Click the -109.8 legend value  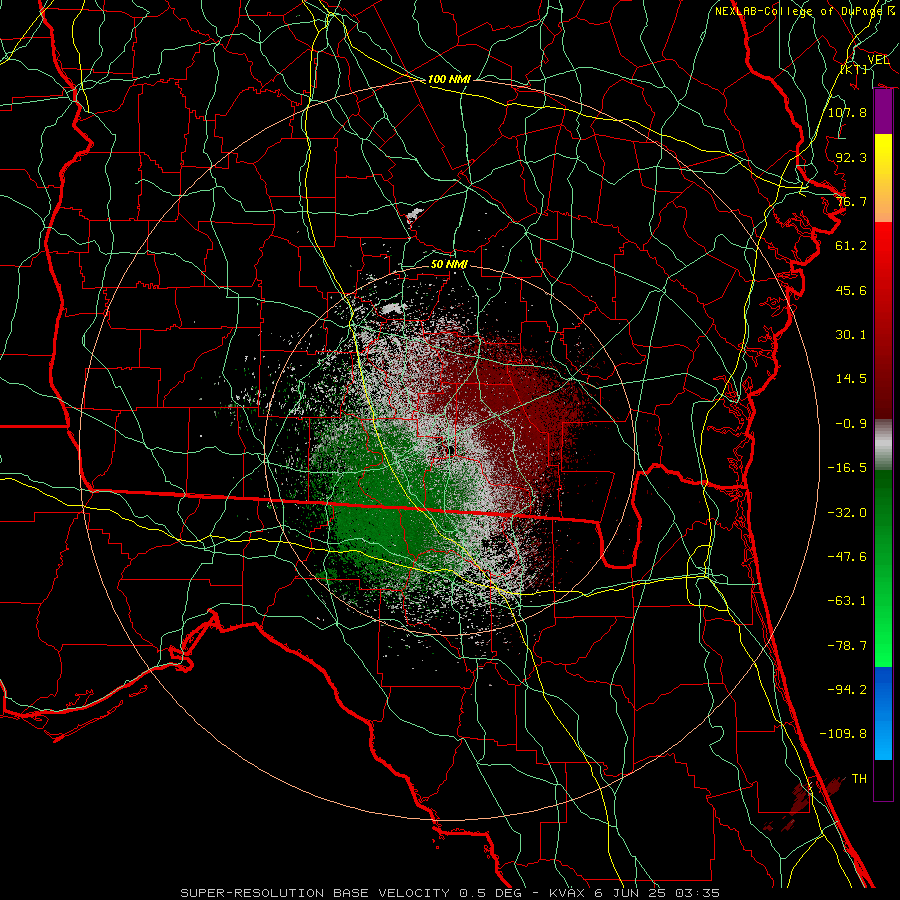(843, 734)
